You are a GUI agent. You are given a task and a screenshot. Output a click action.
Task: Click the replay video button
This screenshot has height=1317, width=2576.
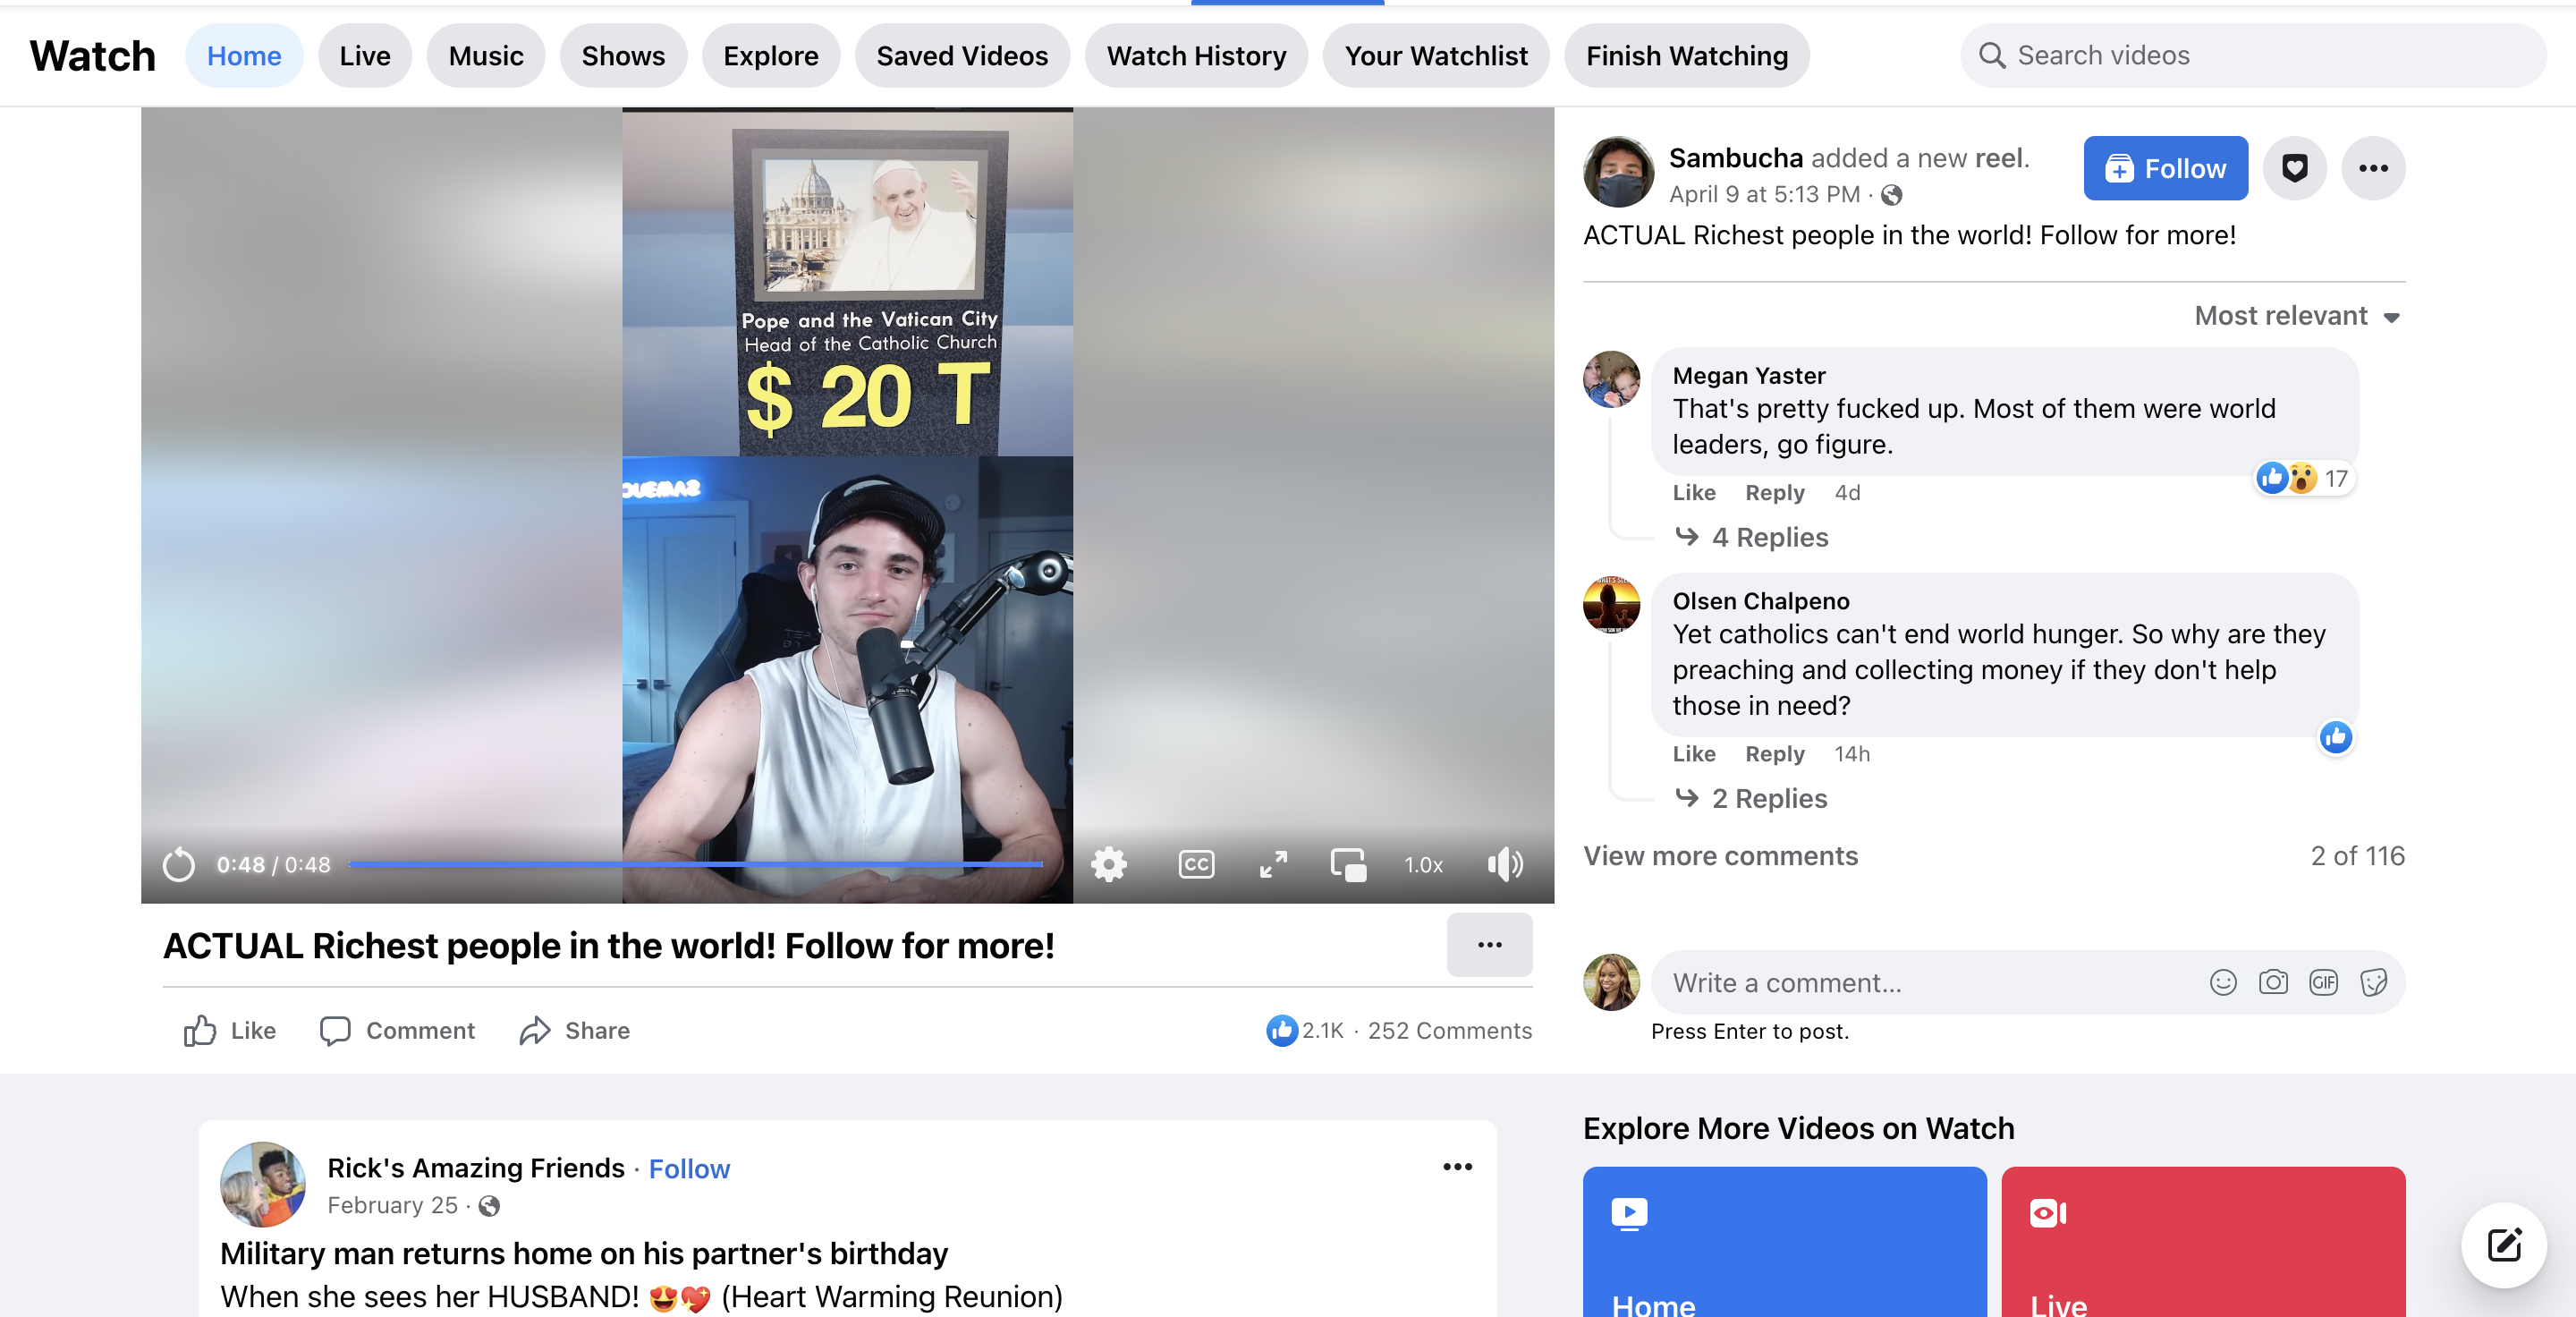click(x=179, y=864)
